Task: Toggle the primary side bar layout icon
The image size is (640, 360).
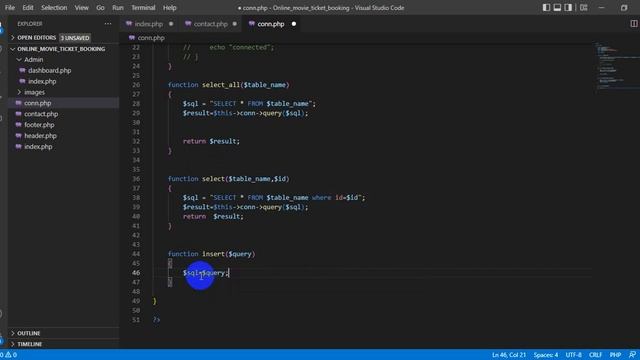Action: pos(546,7)
